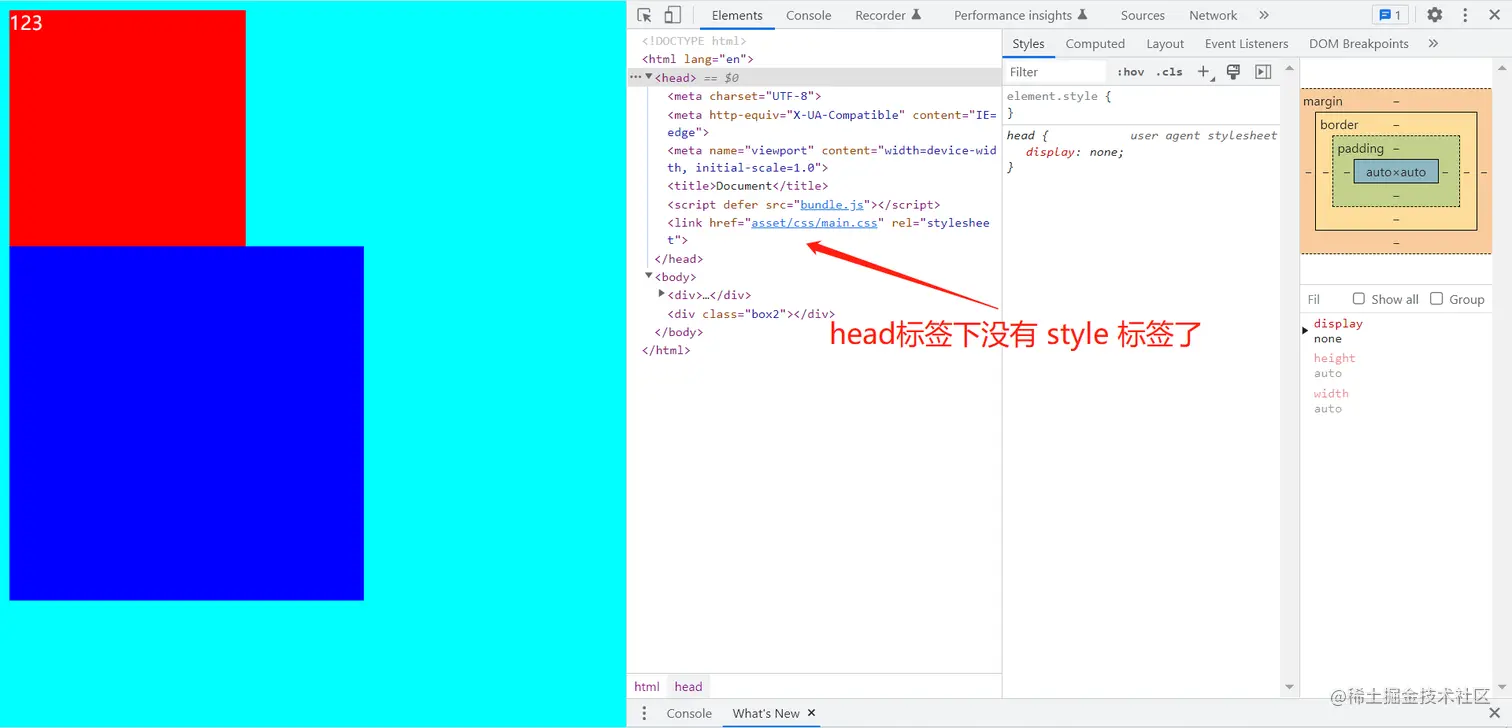1512x728 pixels.
Task: Toggle the device toolbar icon
Action: 673,15
